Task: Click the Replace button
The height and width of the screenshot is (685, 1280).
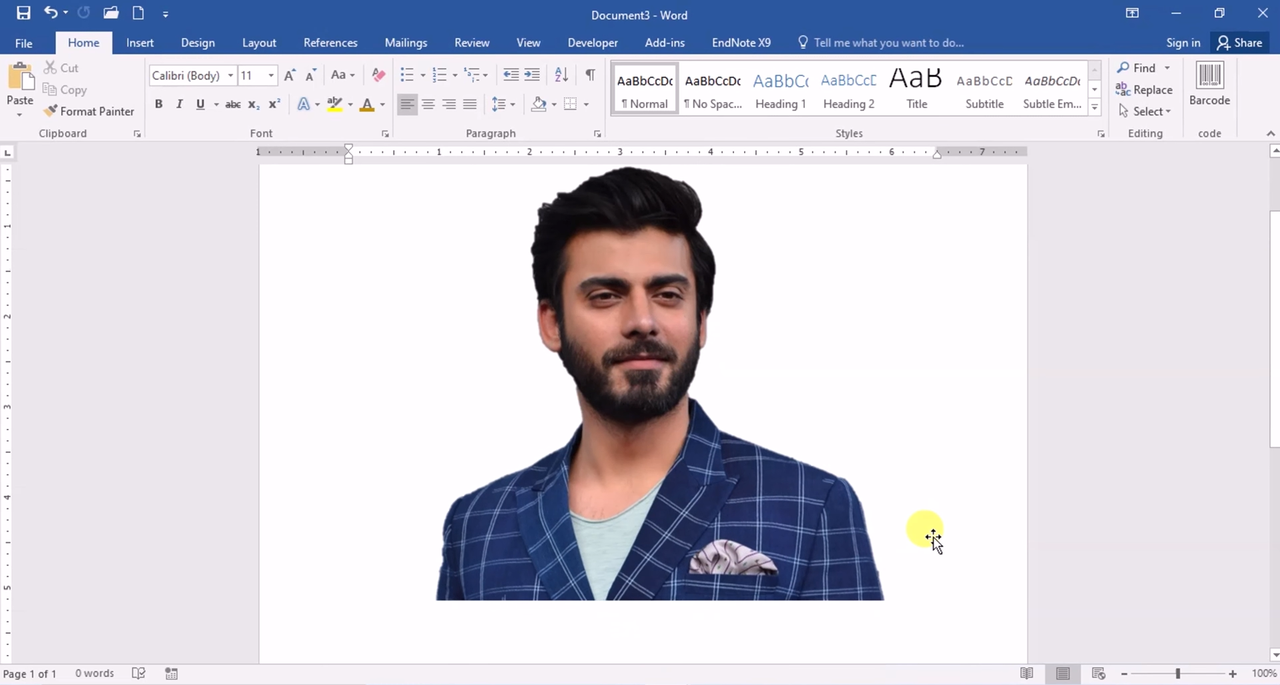Action: (x=1144, y=90)
